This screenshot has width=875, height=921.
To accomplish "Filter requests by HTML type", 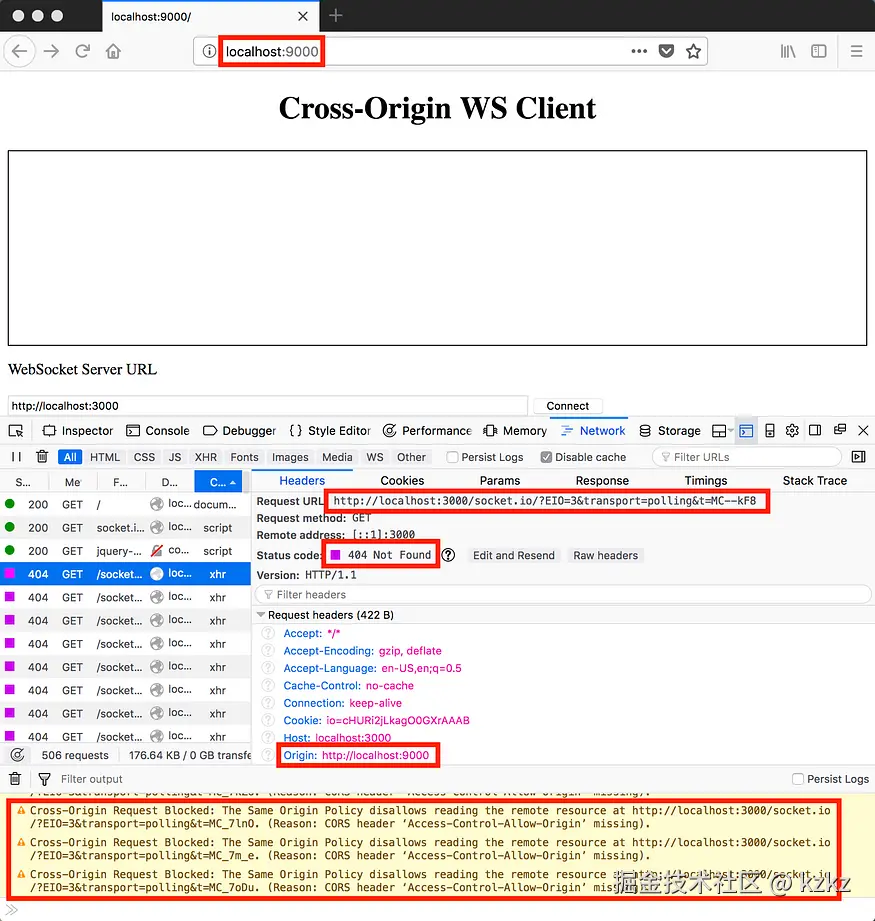I will (105, 457).
